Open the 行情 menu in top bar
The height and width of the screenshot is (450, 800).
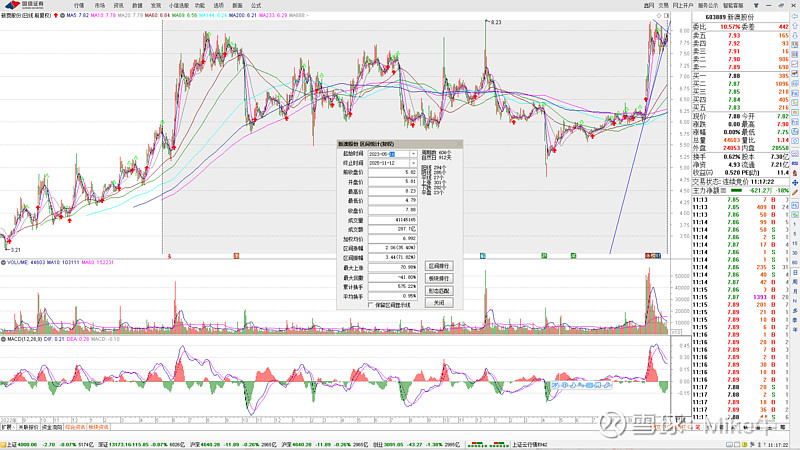coord(79,5)
